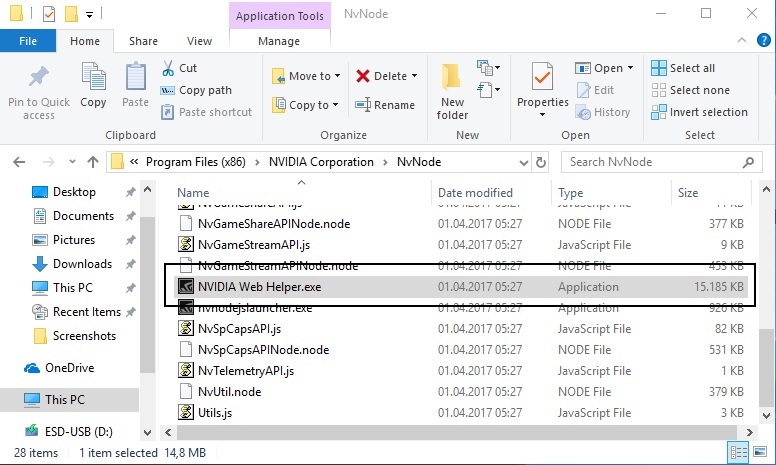The image size is (776, 465).
Task: Click Paste shortcut in the ribbon
Action: (207, 112)
